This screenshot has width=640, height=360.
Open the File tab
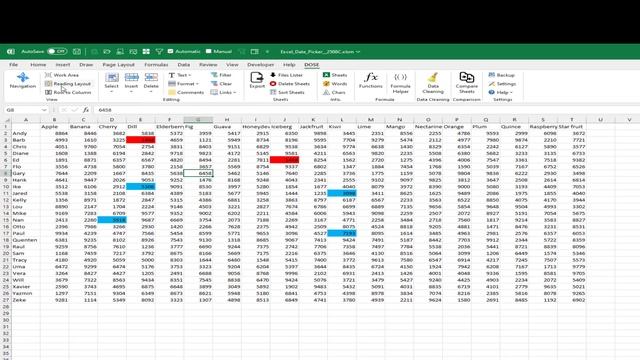[x=13, y=64]
